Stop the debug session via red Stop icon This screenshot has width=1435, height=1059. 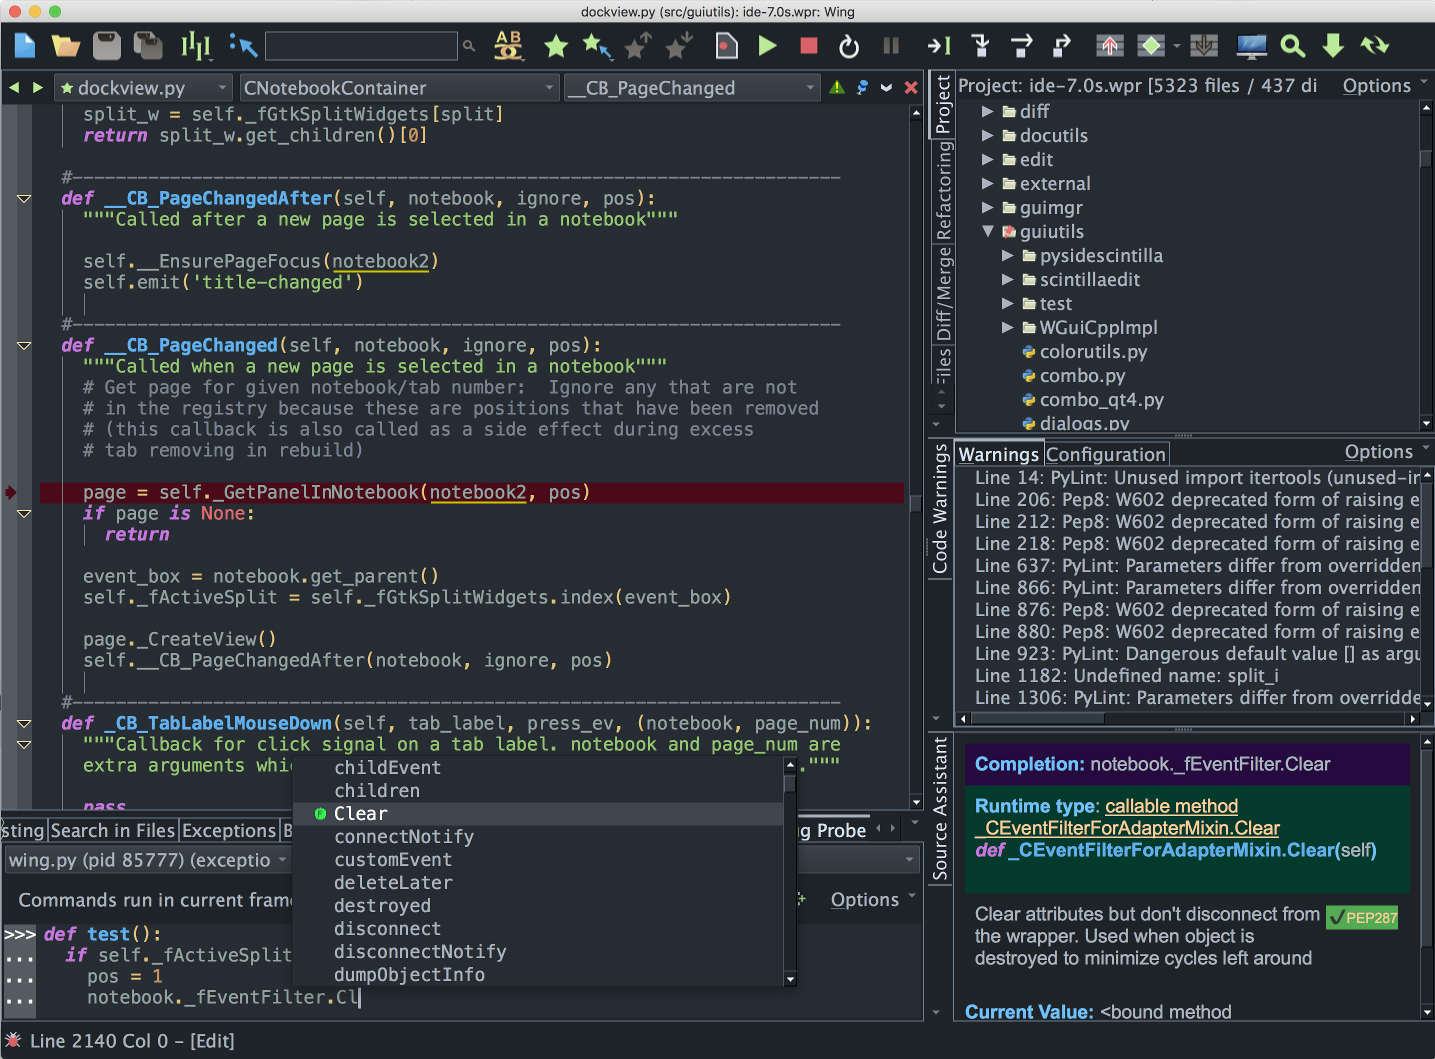[x=808, y=45]
